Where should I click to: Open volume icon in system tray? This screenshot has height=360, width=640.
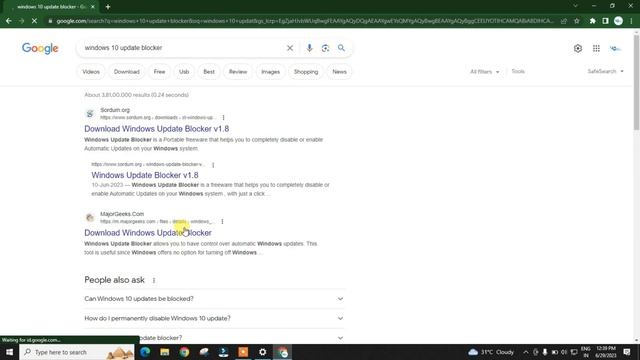point(564,352)
